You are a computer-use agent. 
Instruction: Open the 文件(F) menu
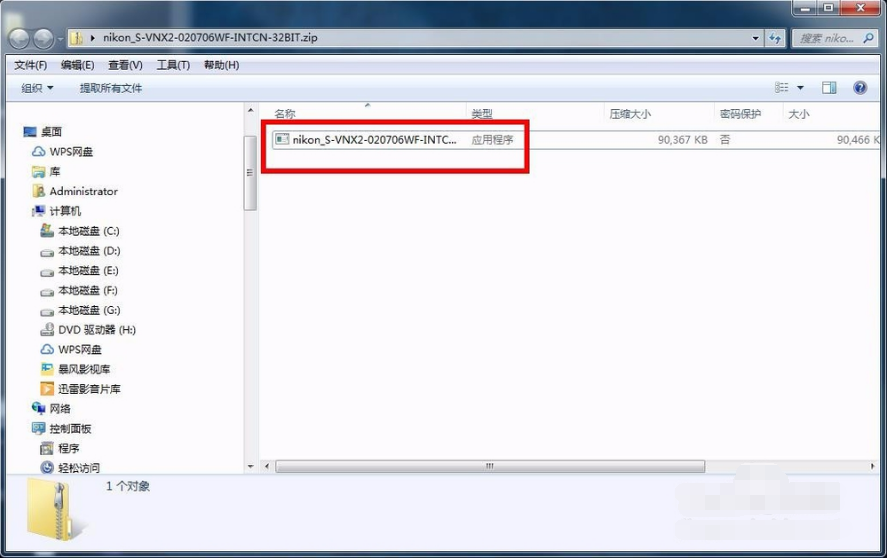tap(30, 65)
